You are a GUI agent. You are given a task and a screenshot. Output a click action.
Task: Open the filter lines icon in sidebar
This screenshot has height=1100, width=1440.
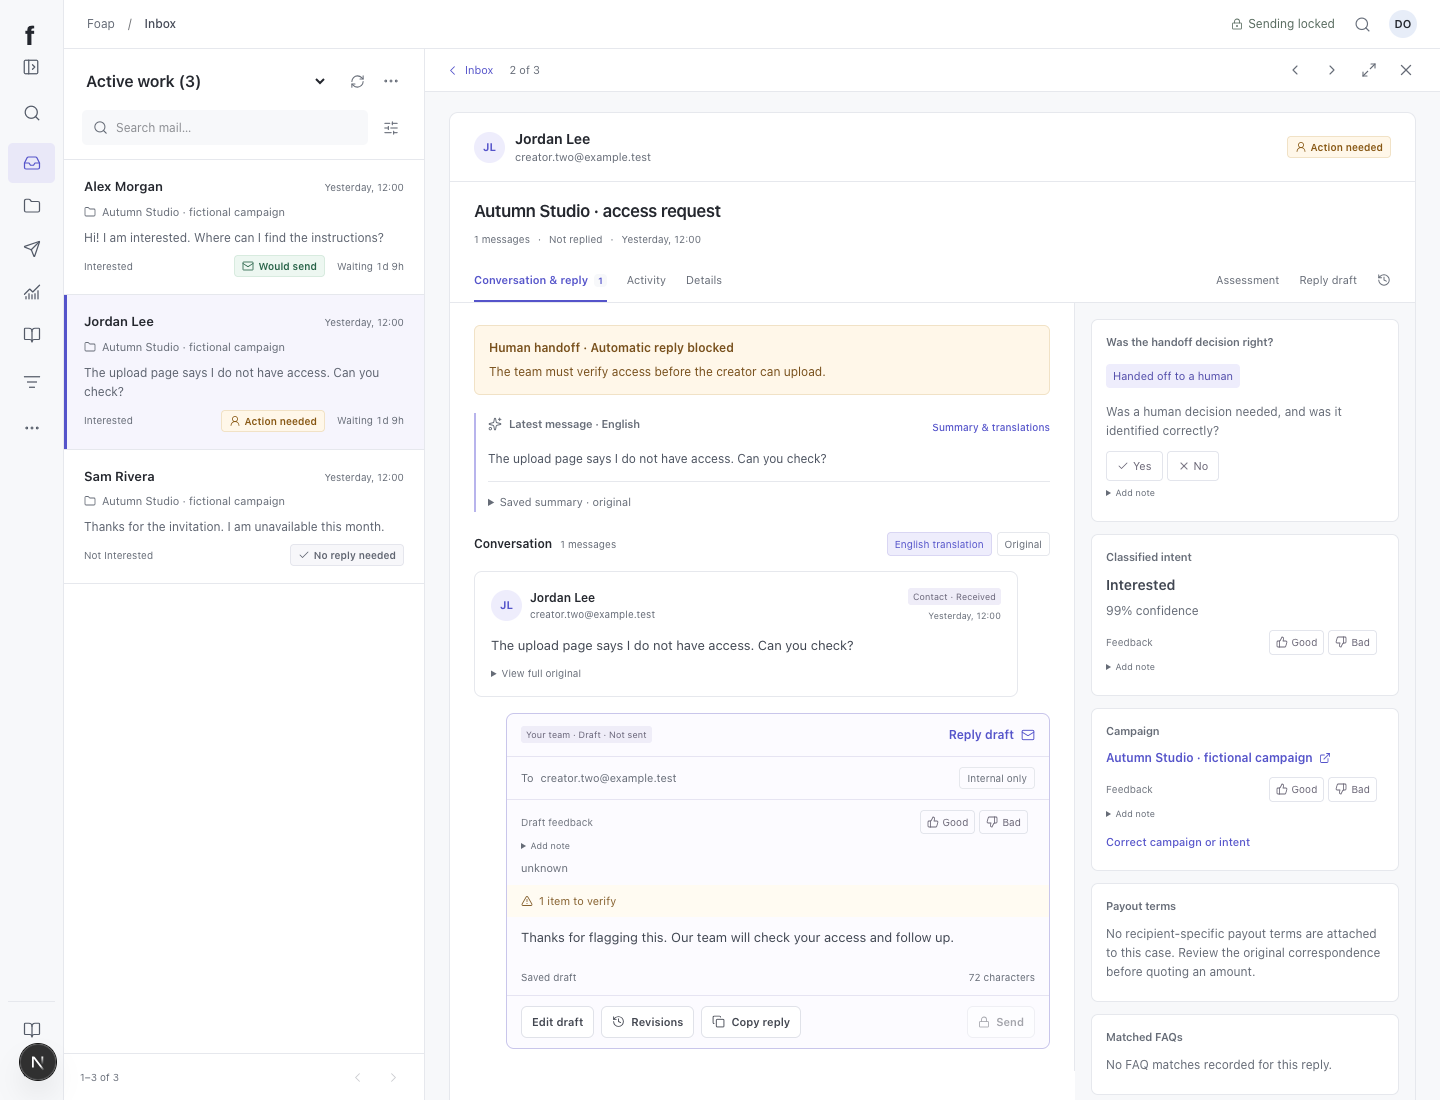(x=32, y=382)
